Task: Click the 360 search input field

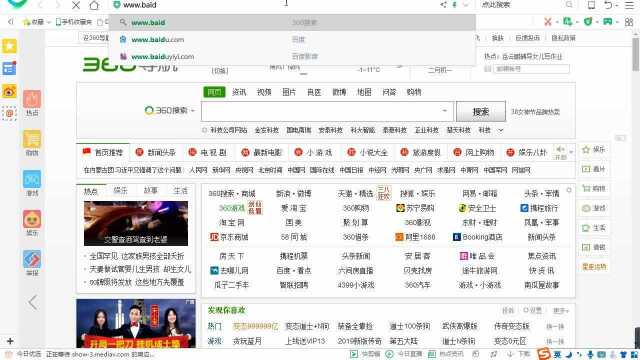Action: pyautogui.click(x=327, y=111)
